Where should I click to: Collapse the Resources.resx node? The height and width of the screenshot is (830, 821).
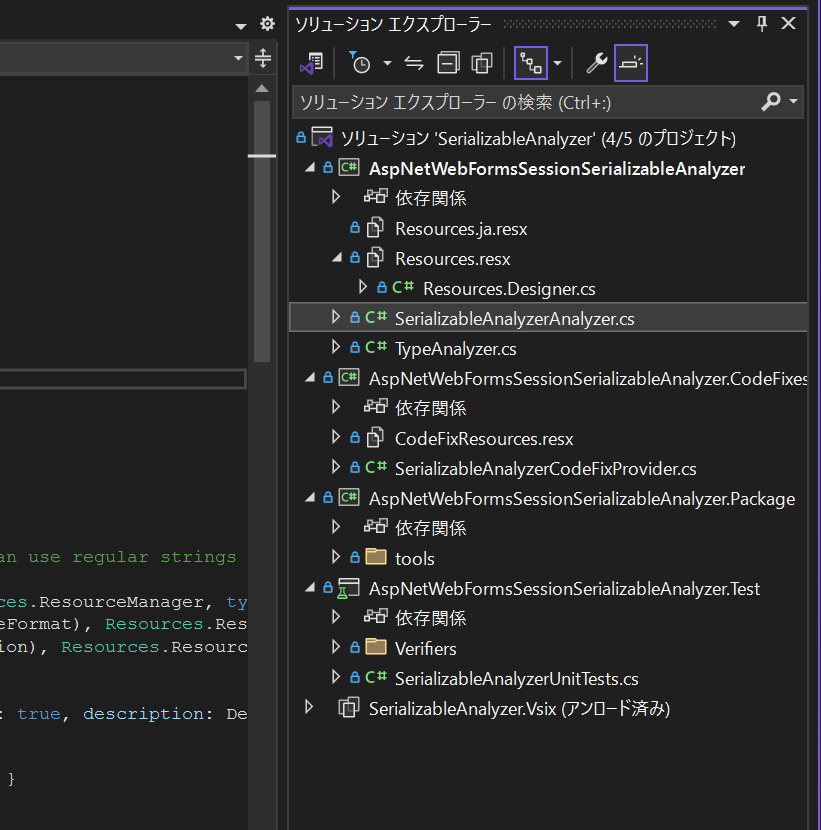(x=337, y=258)
